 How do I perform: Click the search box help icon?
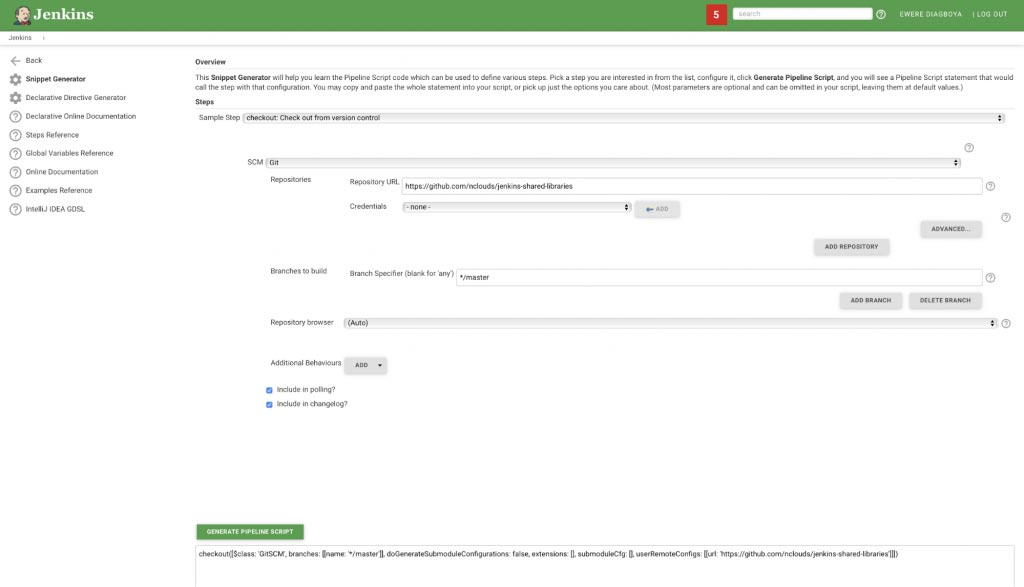pos(881,14)
